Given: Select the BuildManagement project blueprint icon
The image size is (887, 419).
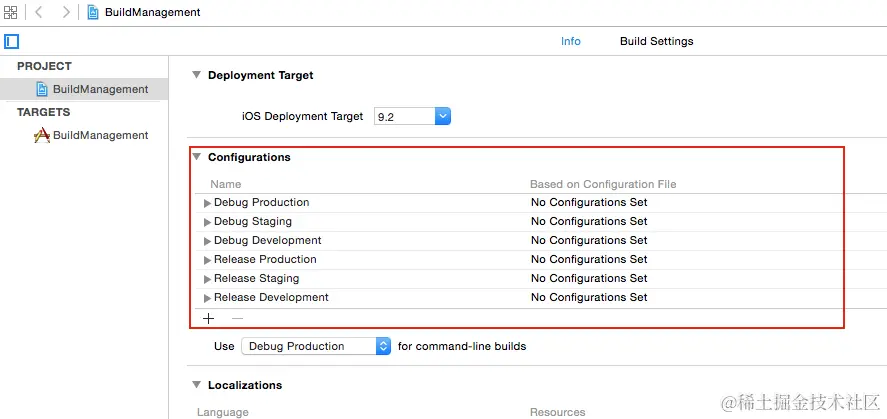Looking at the screenshot, I should (42, 89).
